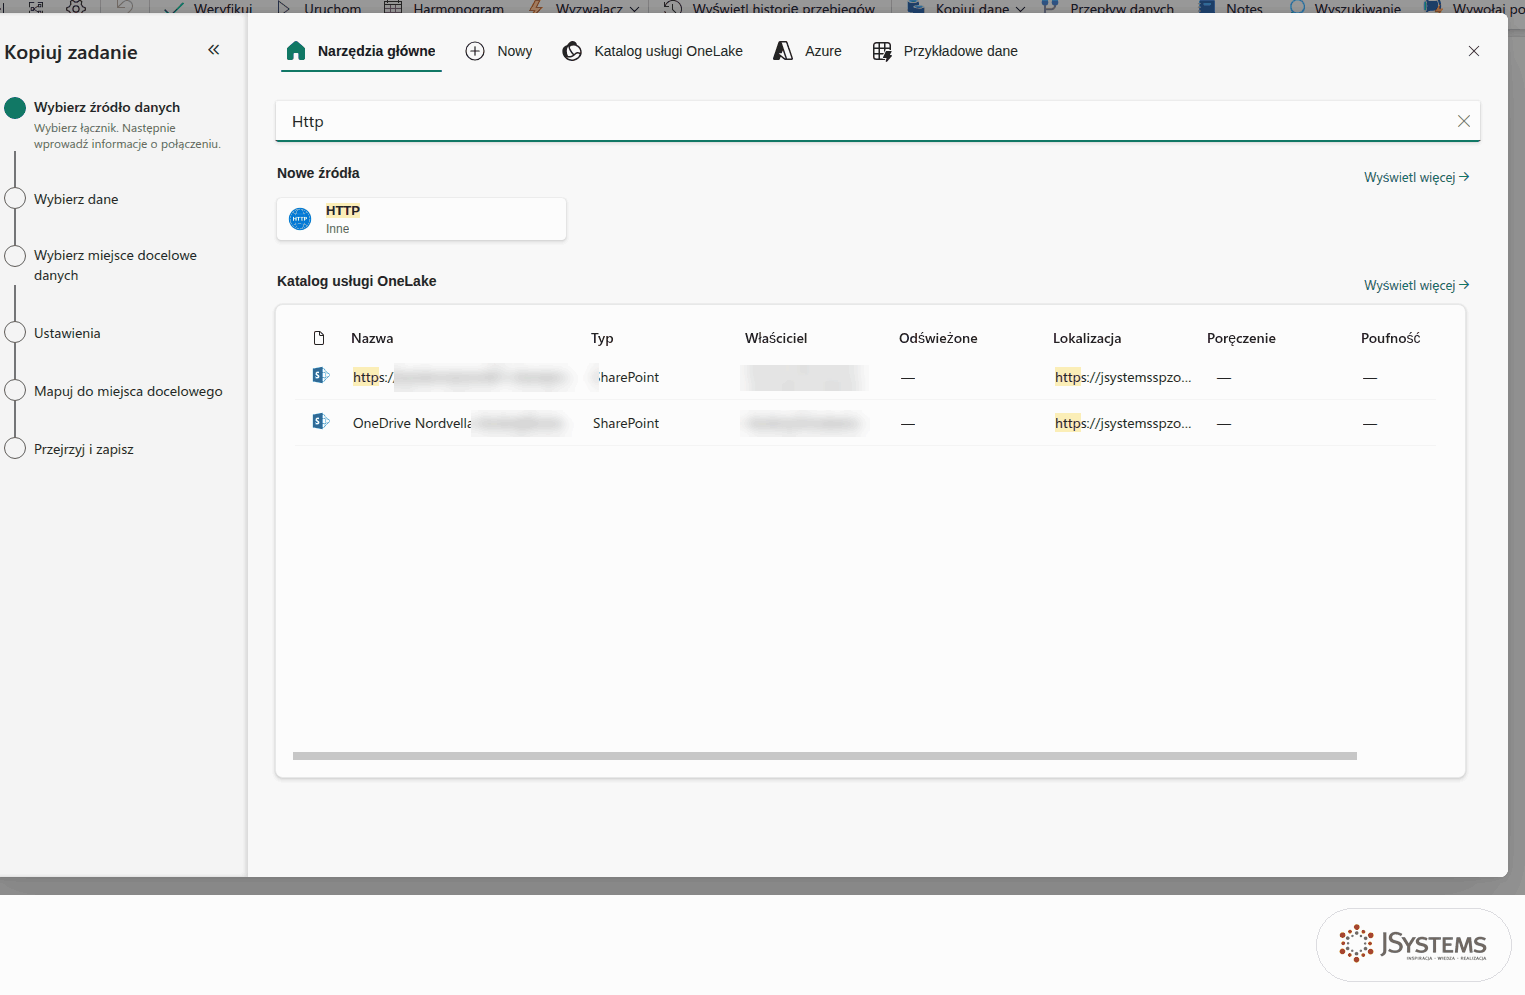Click Wyświetl historię przebiegów in background toolbar
1525x995 pixels.
tap(770, 7)
